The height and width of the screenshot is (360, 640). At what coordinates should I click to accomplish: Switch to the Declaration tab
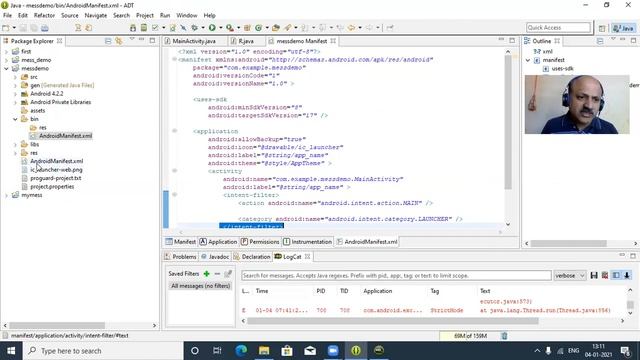[x=252, y=256]
